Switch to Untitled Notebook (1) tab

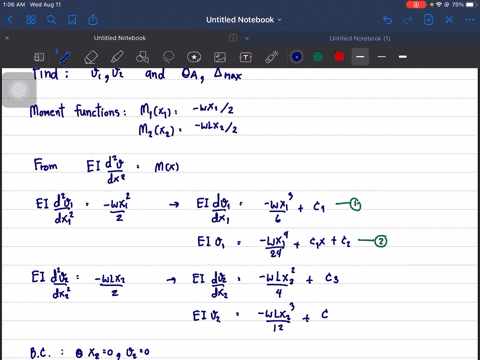point(360,38)
